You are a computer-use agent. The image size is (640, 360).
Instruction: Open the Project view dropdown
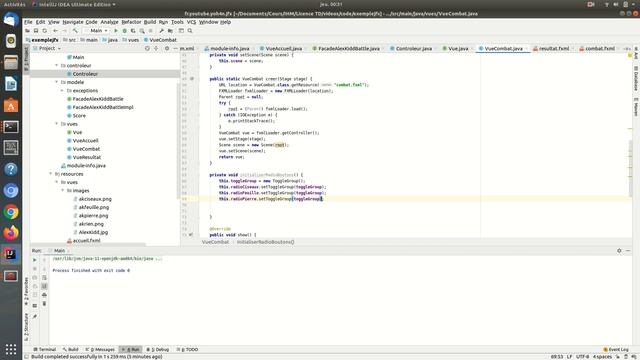[x=47, y=48]
